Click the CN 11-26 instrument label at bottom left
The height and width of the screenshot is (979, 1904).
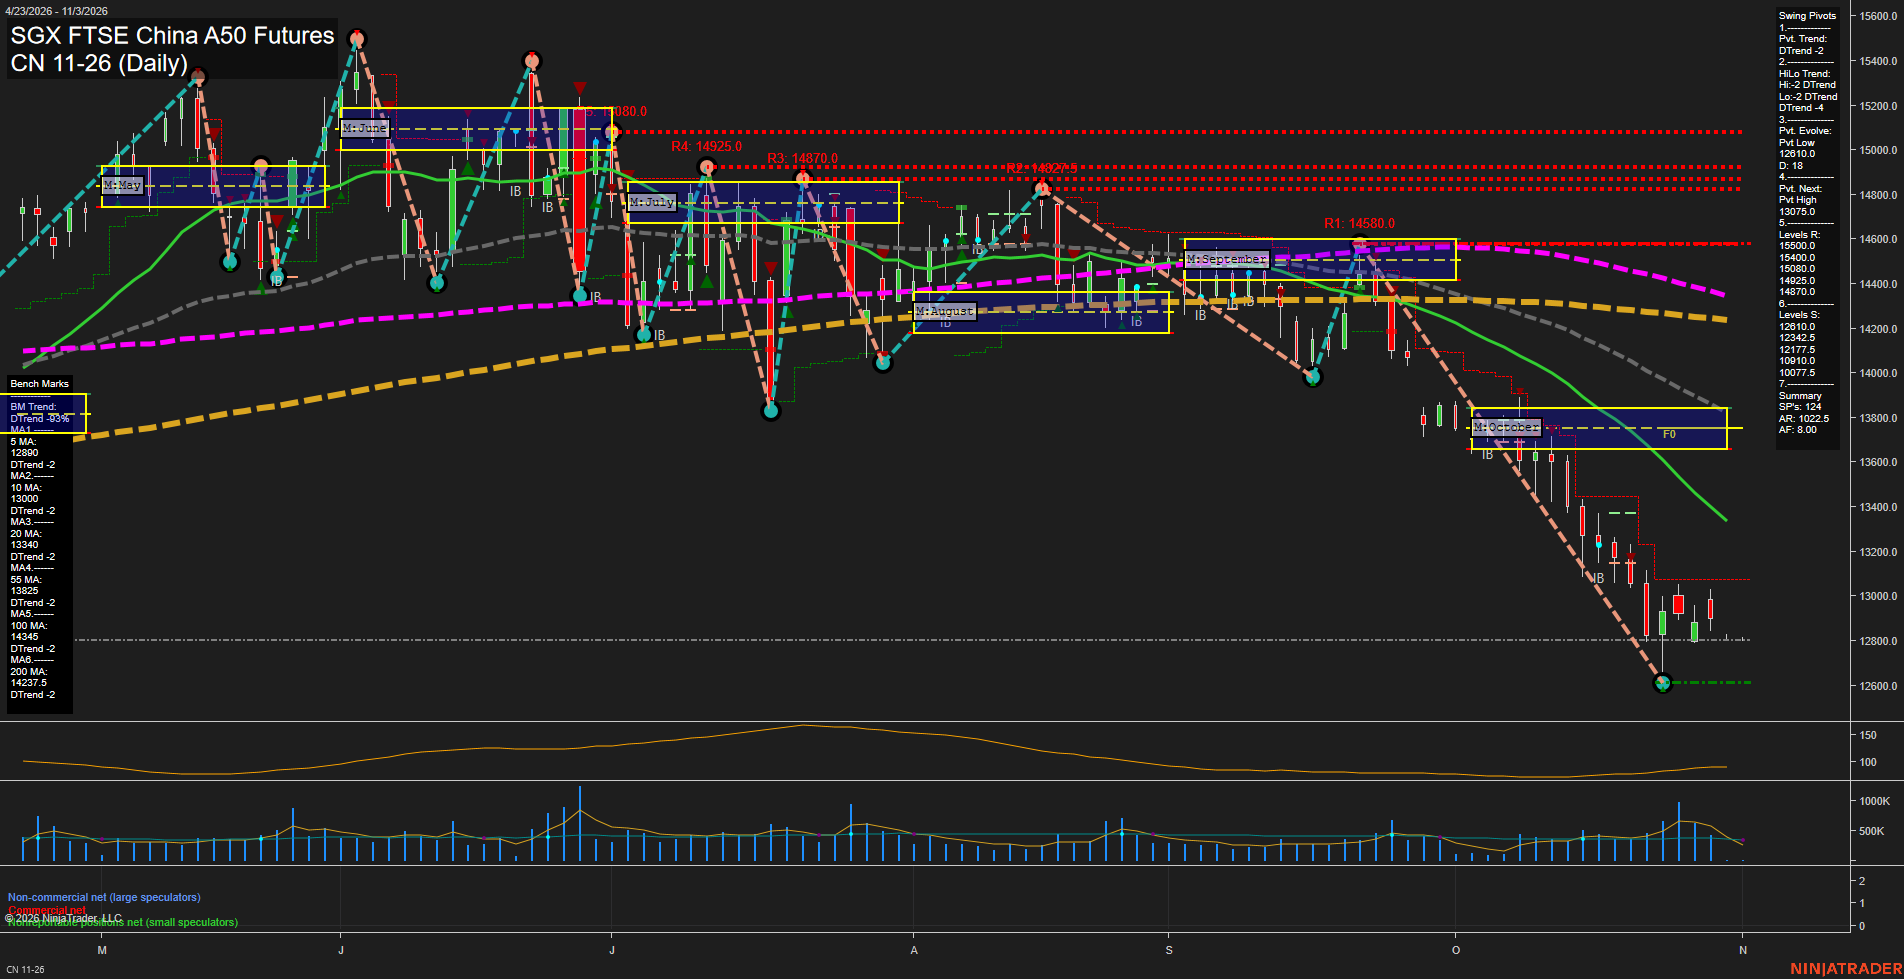(x=25, y=970)
